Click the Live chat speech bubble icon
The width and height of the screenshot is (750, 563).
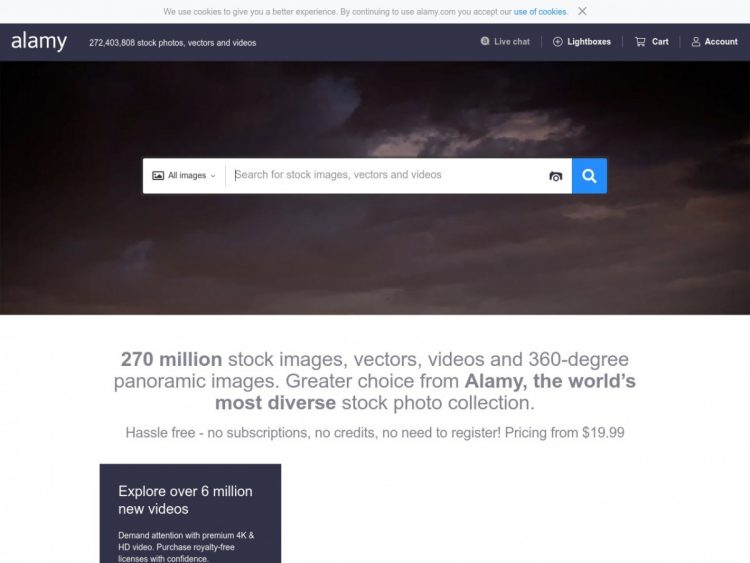click(485, 42)
